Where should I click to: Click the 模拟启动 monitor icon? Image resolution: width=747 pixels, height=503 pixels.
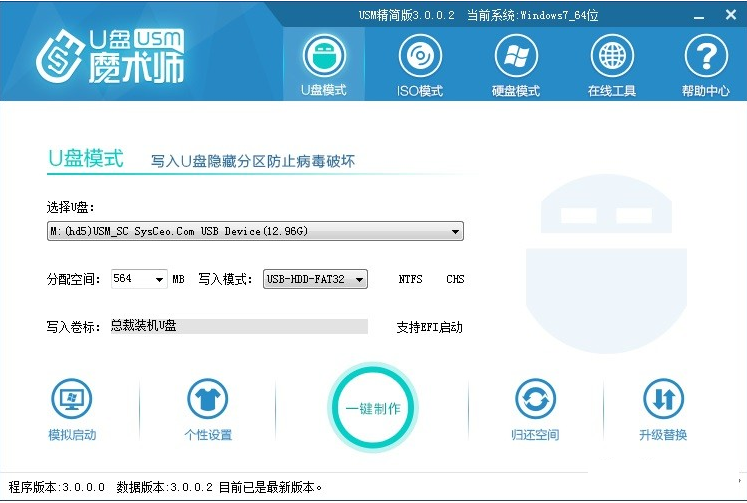point(71,399)
